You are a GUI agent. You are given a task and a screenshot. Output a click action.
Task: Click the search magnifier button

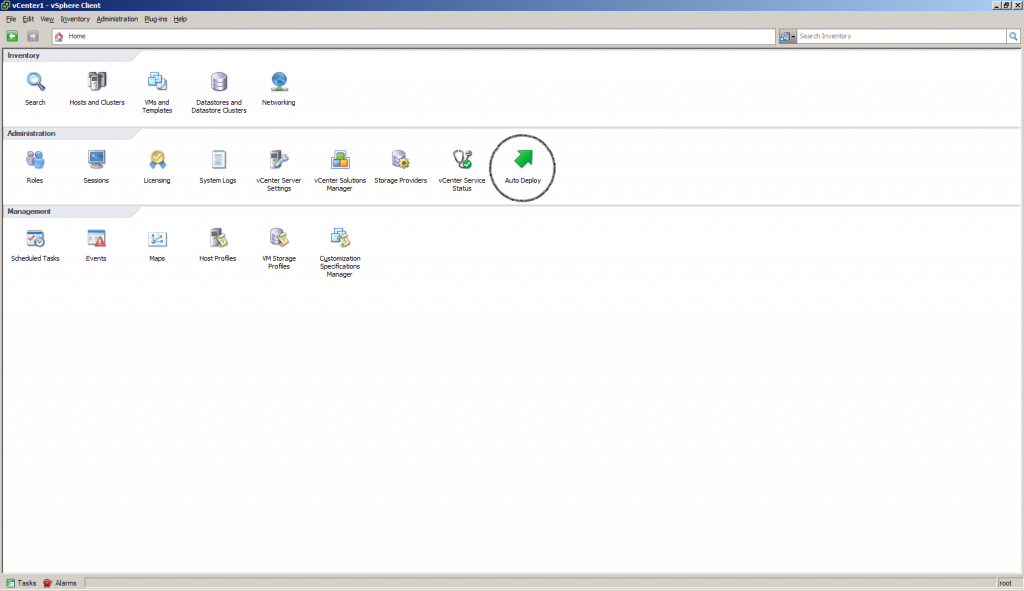[x=1013, y=37]
